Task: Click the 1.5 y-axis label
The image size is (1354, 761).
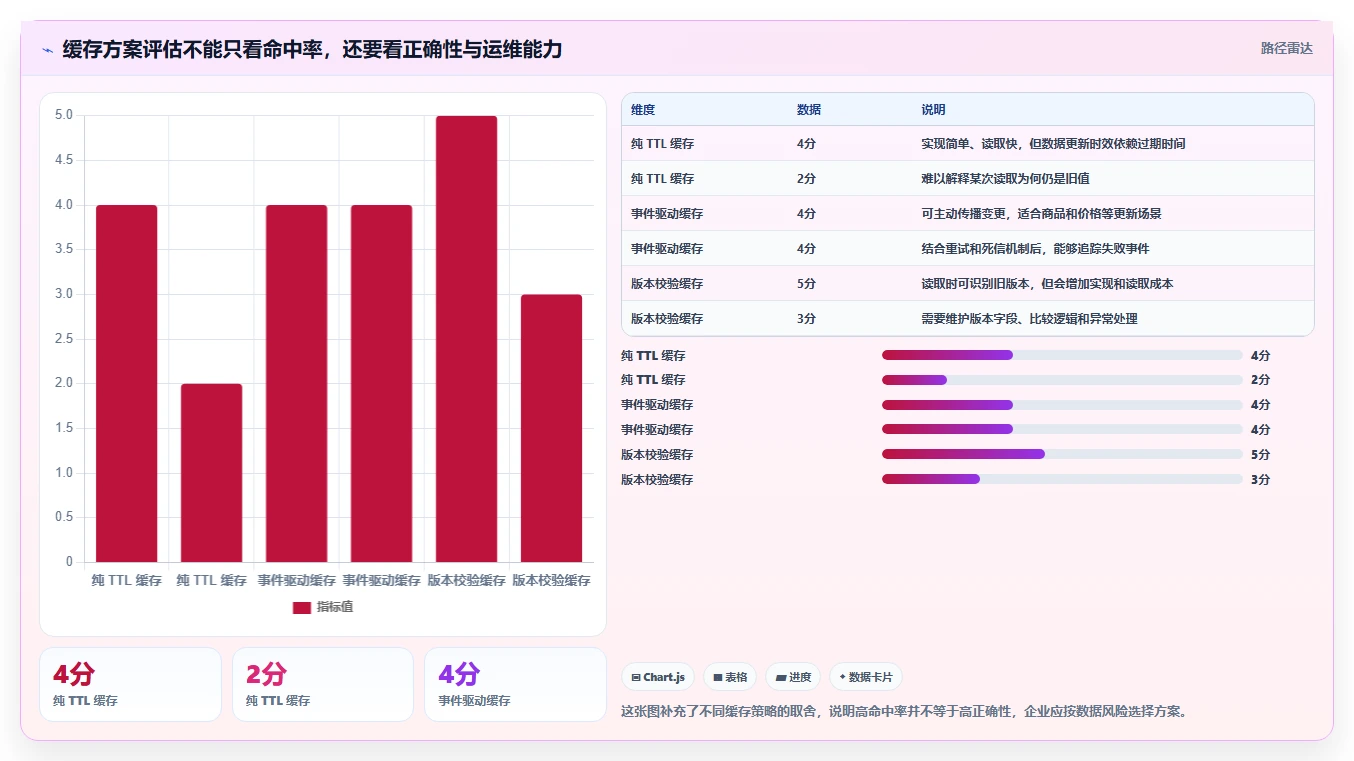Action: 64,428
